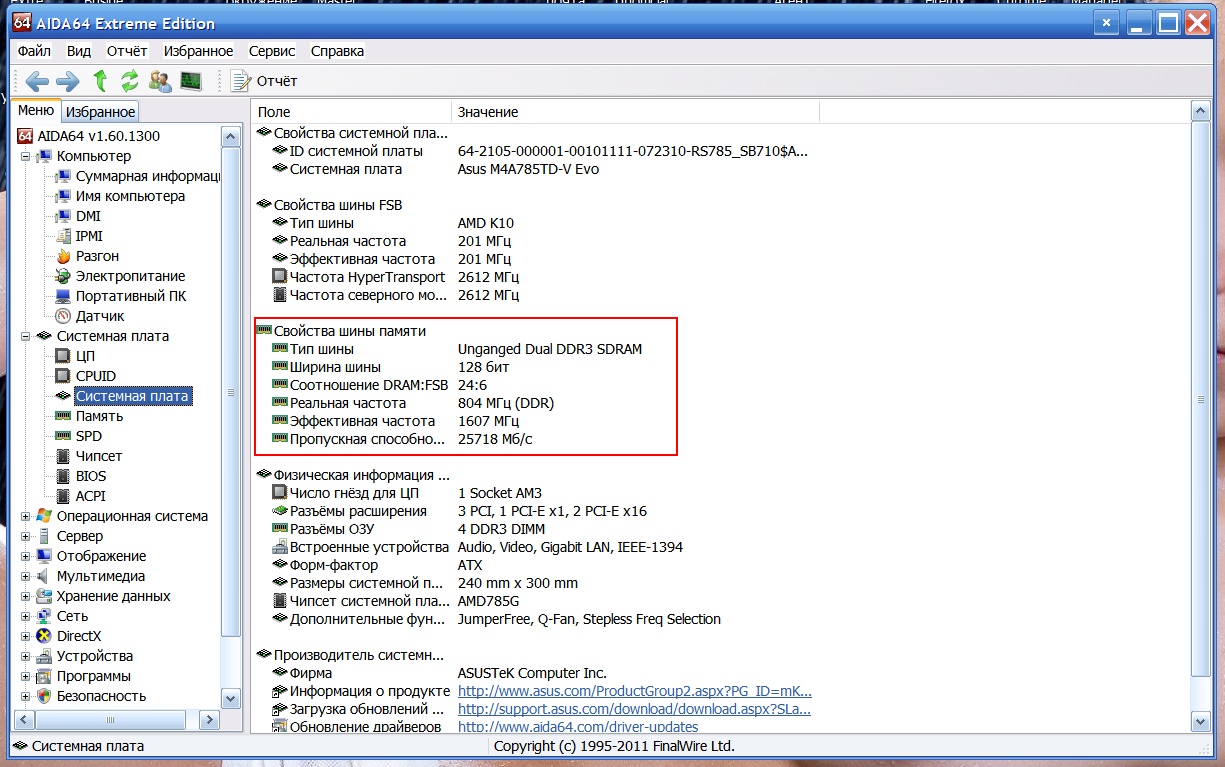Refresh the view with the green arrows icon
The height and width of the screenshot is (767, 1225).
click(130, 81)
